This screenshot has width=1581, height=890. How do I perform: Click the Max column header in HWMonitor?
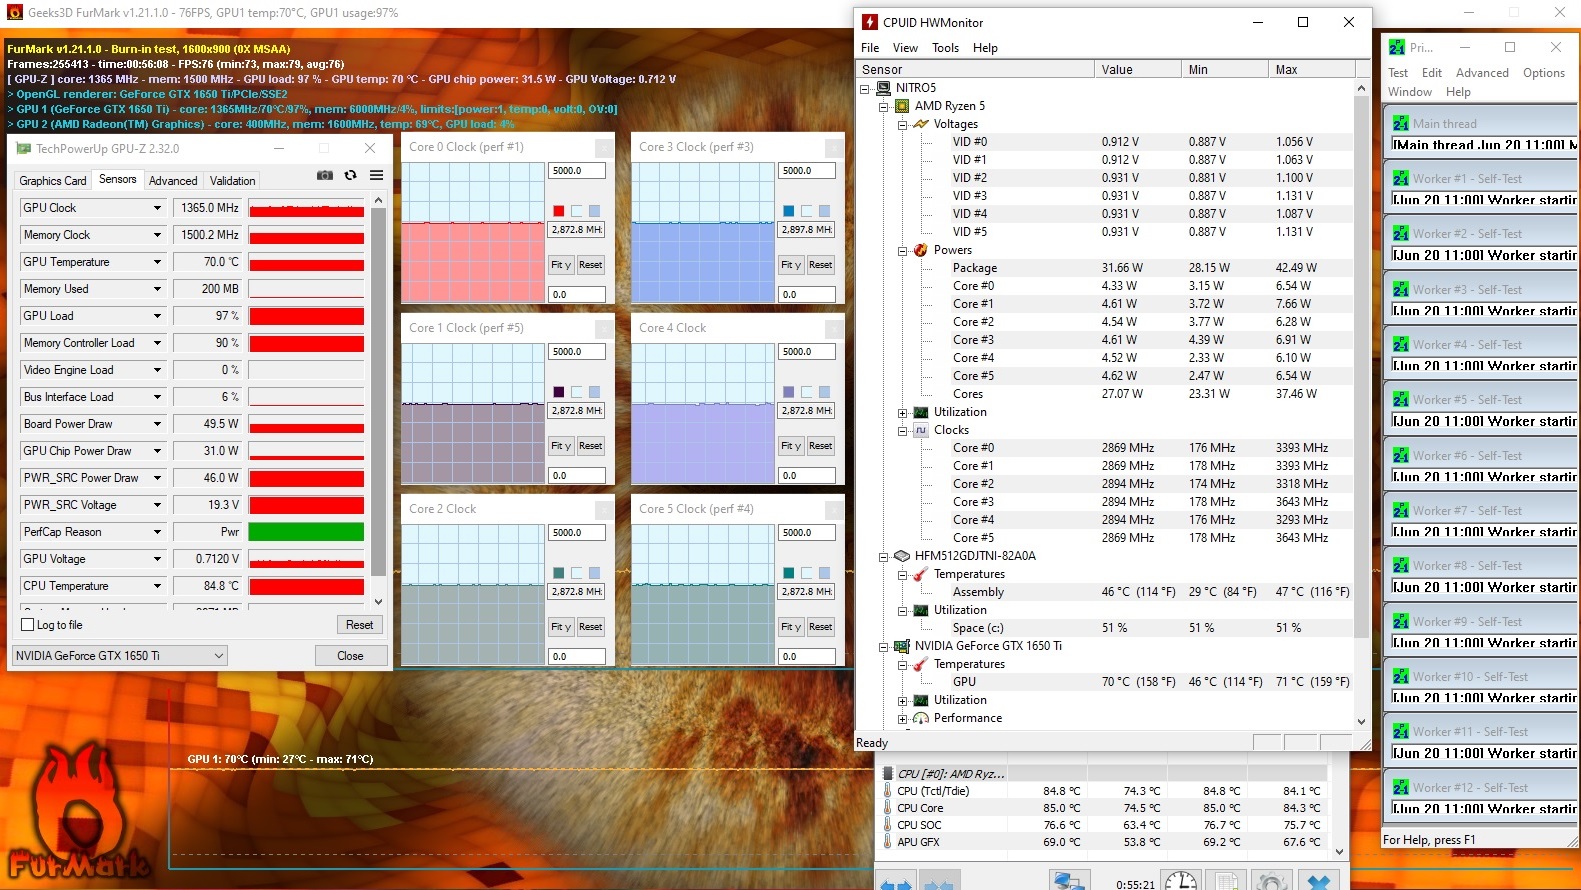(1311, 70)
